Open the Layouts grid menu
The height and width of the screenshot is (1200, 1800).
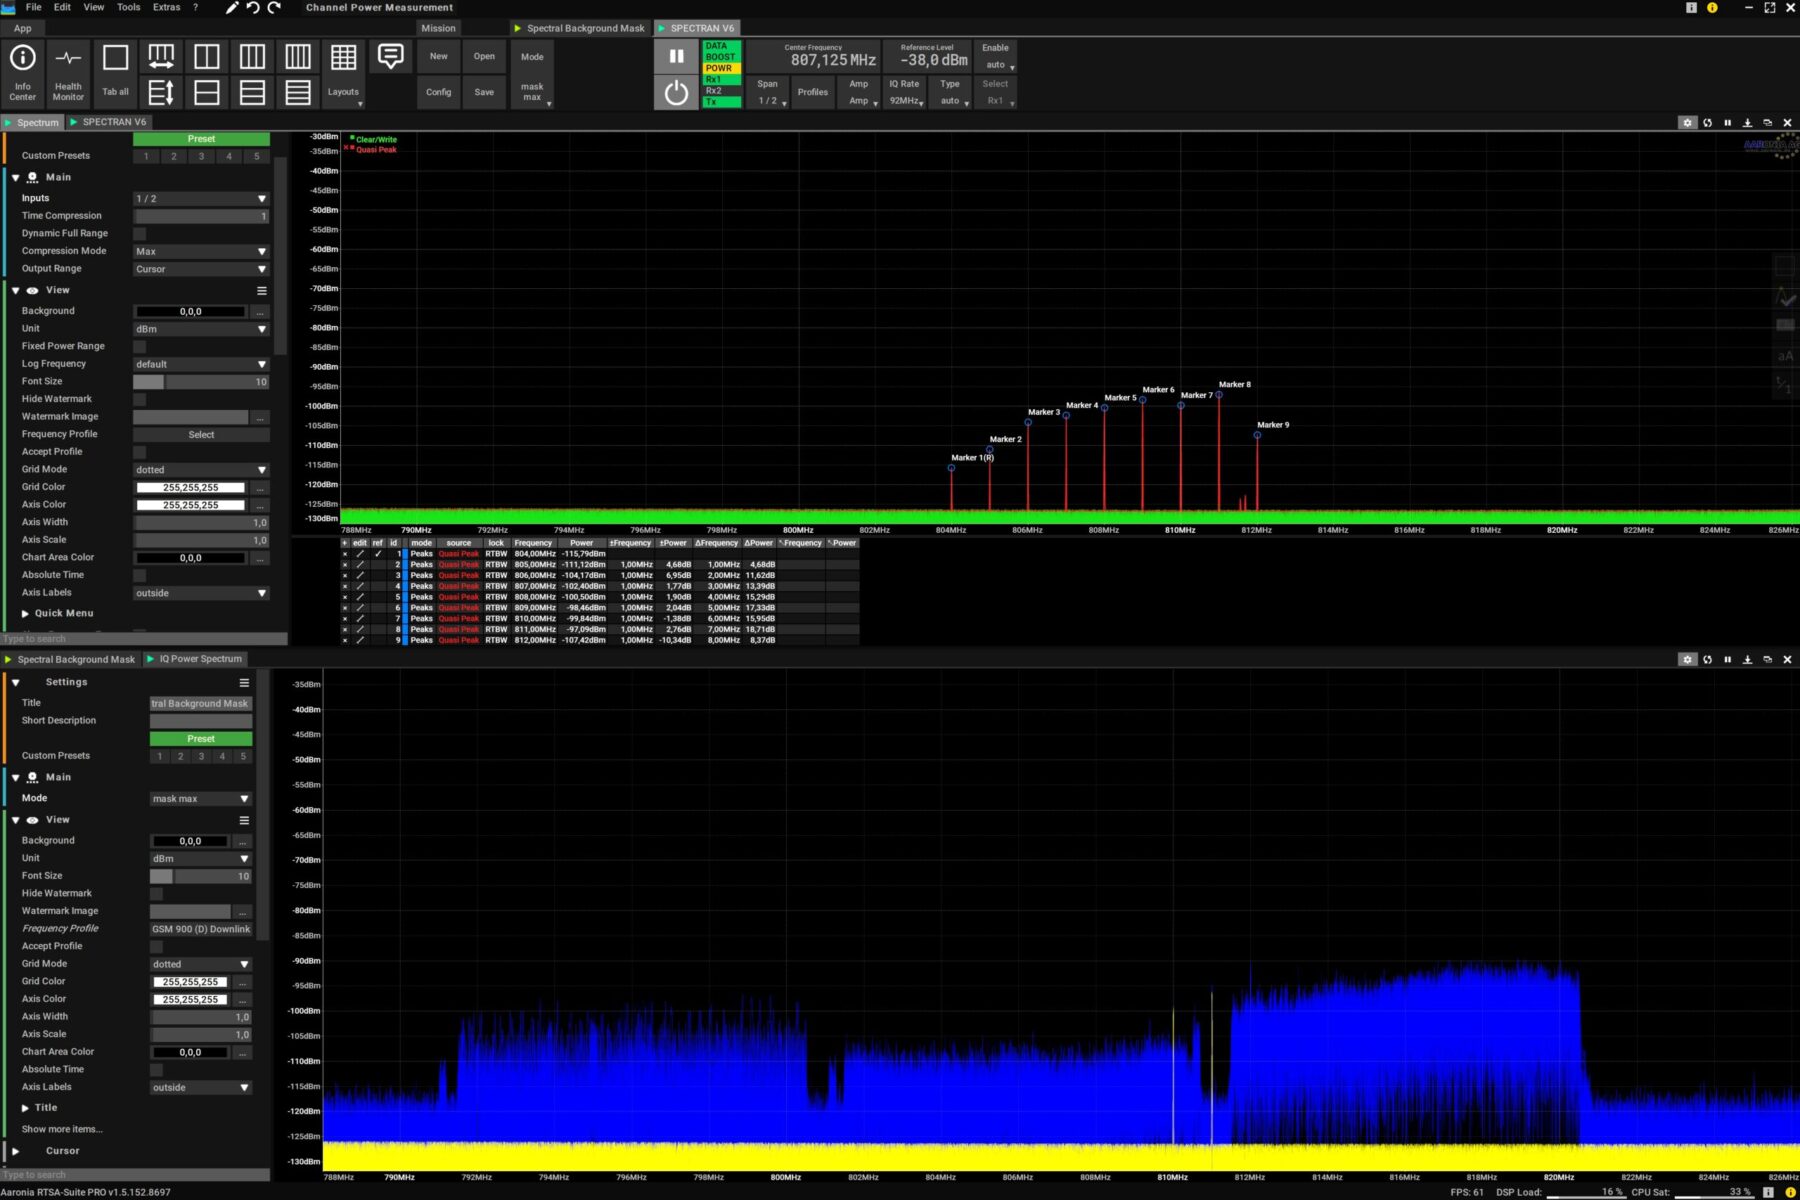click(343, 70)
